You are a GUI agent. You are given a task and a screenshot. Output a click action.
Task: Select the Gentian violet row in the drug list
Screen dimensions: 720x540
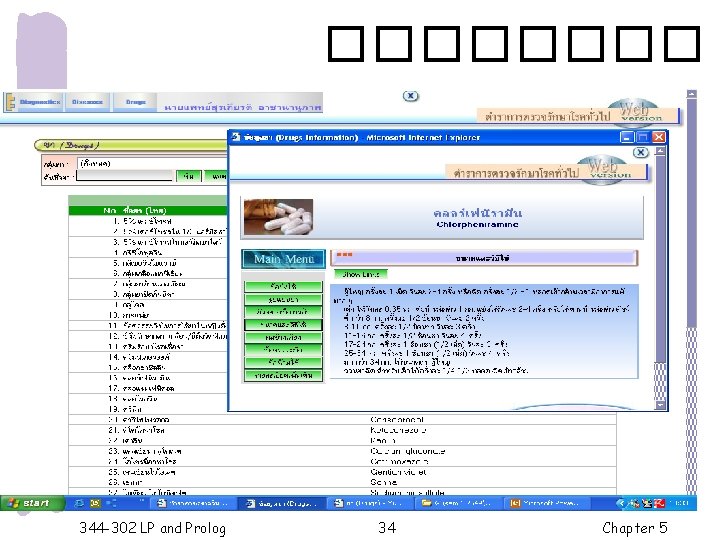(342, 472)
